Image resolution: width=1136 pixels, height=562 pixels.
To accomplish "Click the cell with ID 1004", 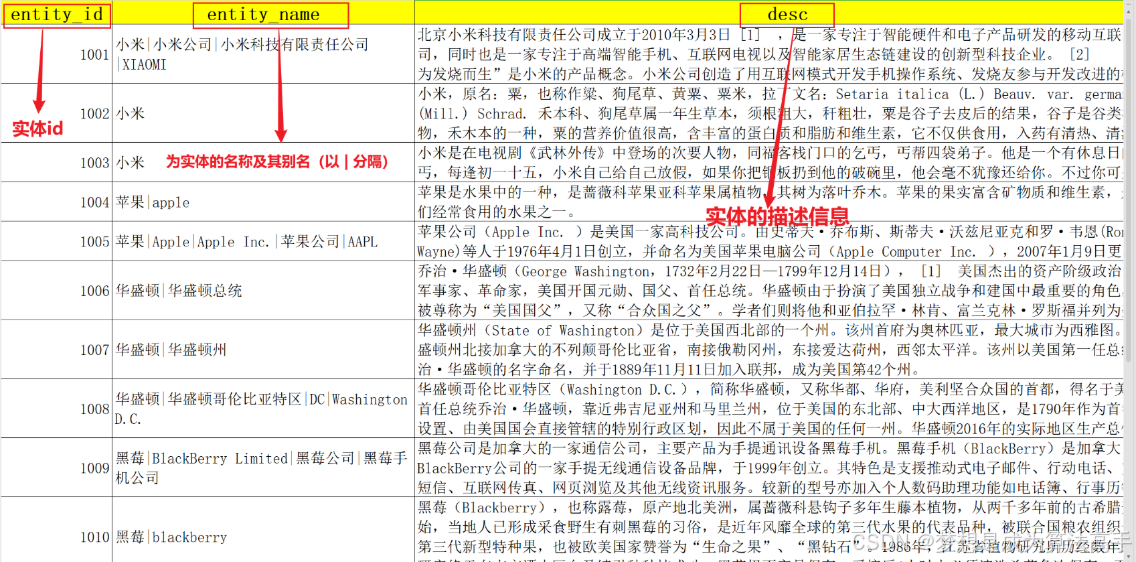I will [x=57, y=202].
